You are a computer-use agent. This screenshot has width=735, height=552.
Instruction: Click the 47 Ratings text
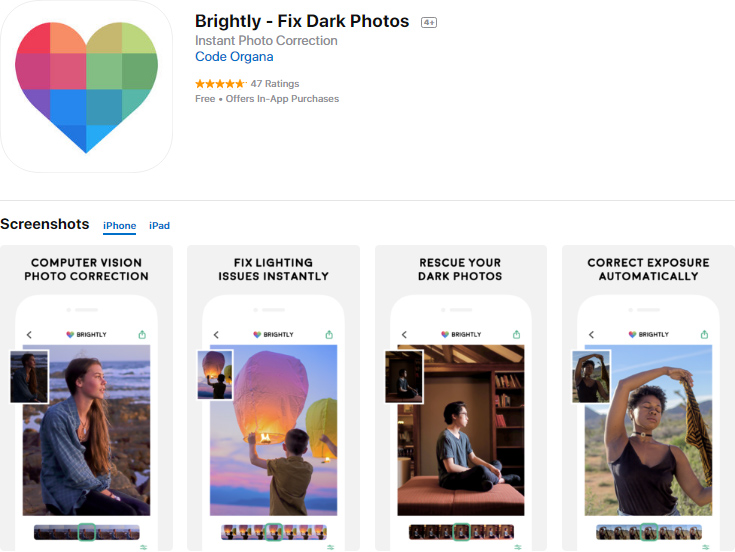[x=275, y=84]
